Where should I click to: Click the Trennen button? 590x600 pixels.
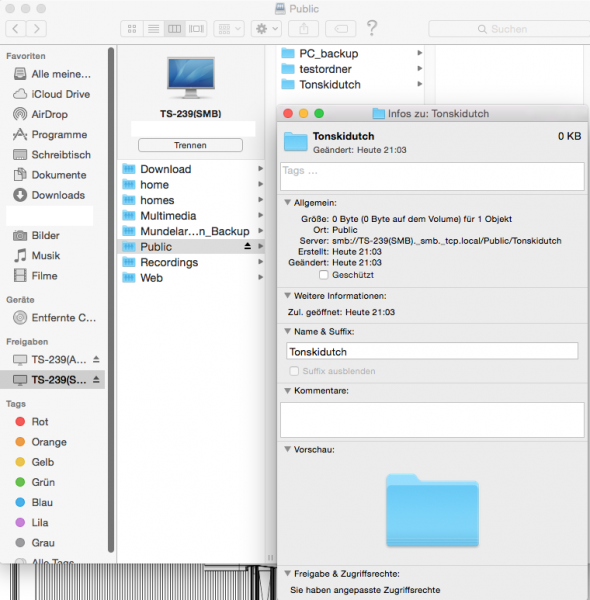click(x=190, y=145)
